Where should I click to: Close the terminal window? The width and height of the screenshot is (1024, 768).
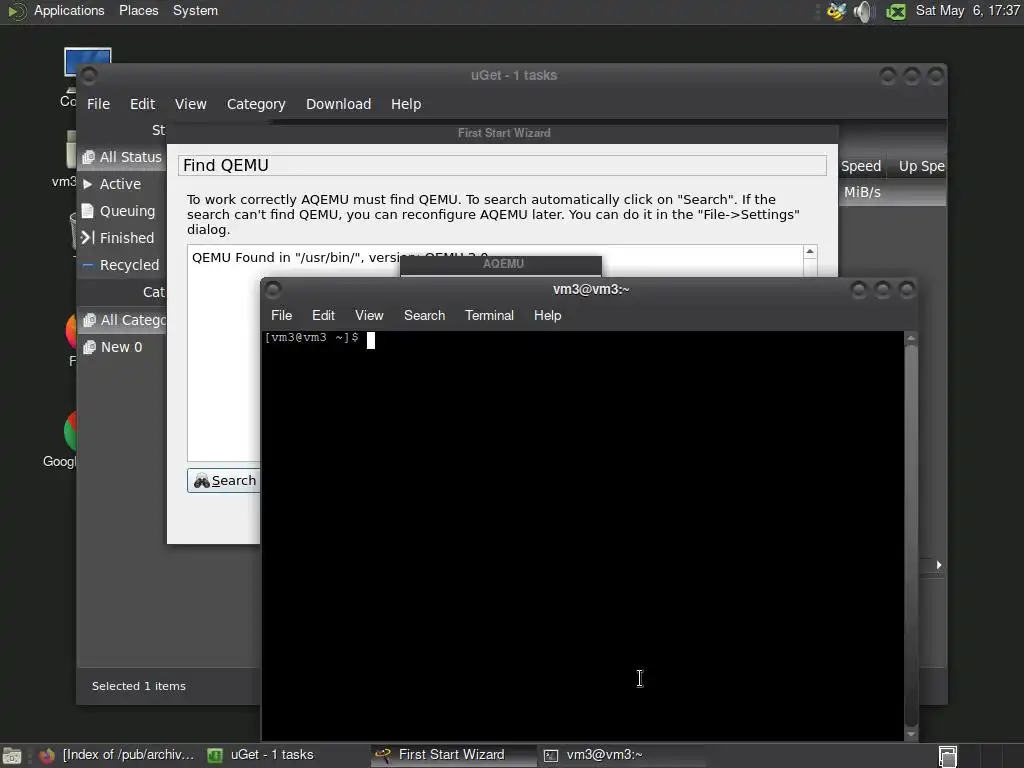click(906, 289)
